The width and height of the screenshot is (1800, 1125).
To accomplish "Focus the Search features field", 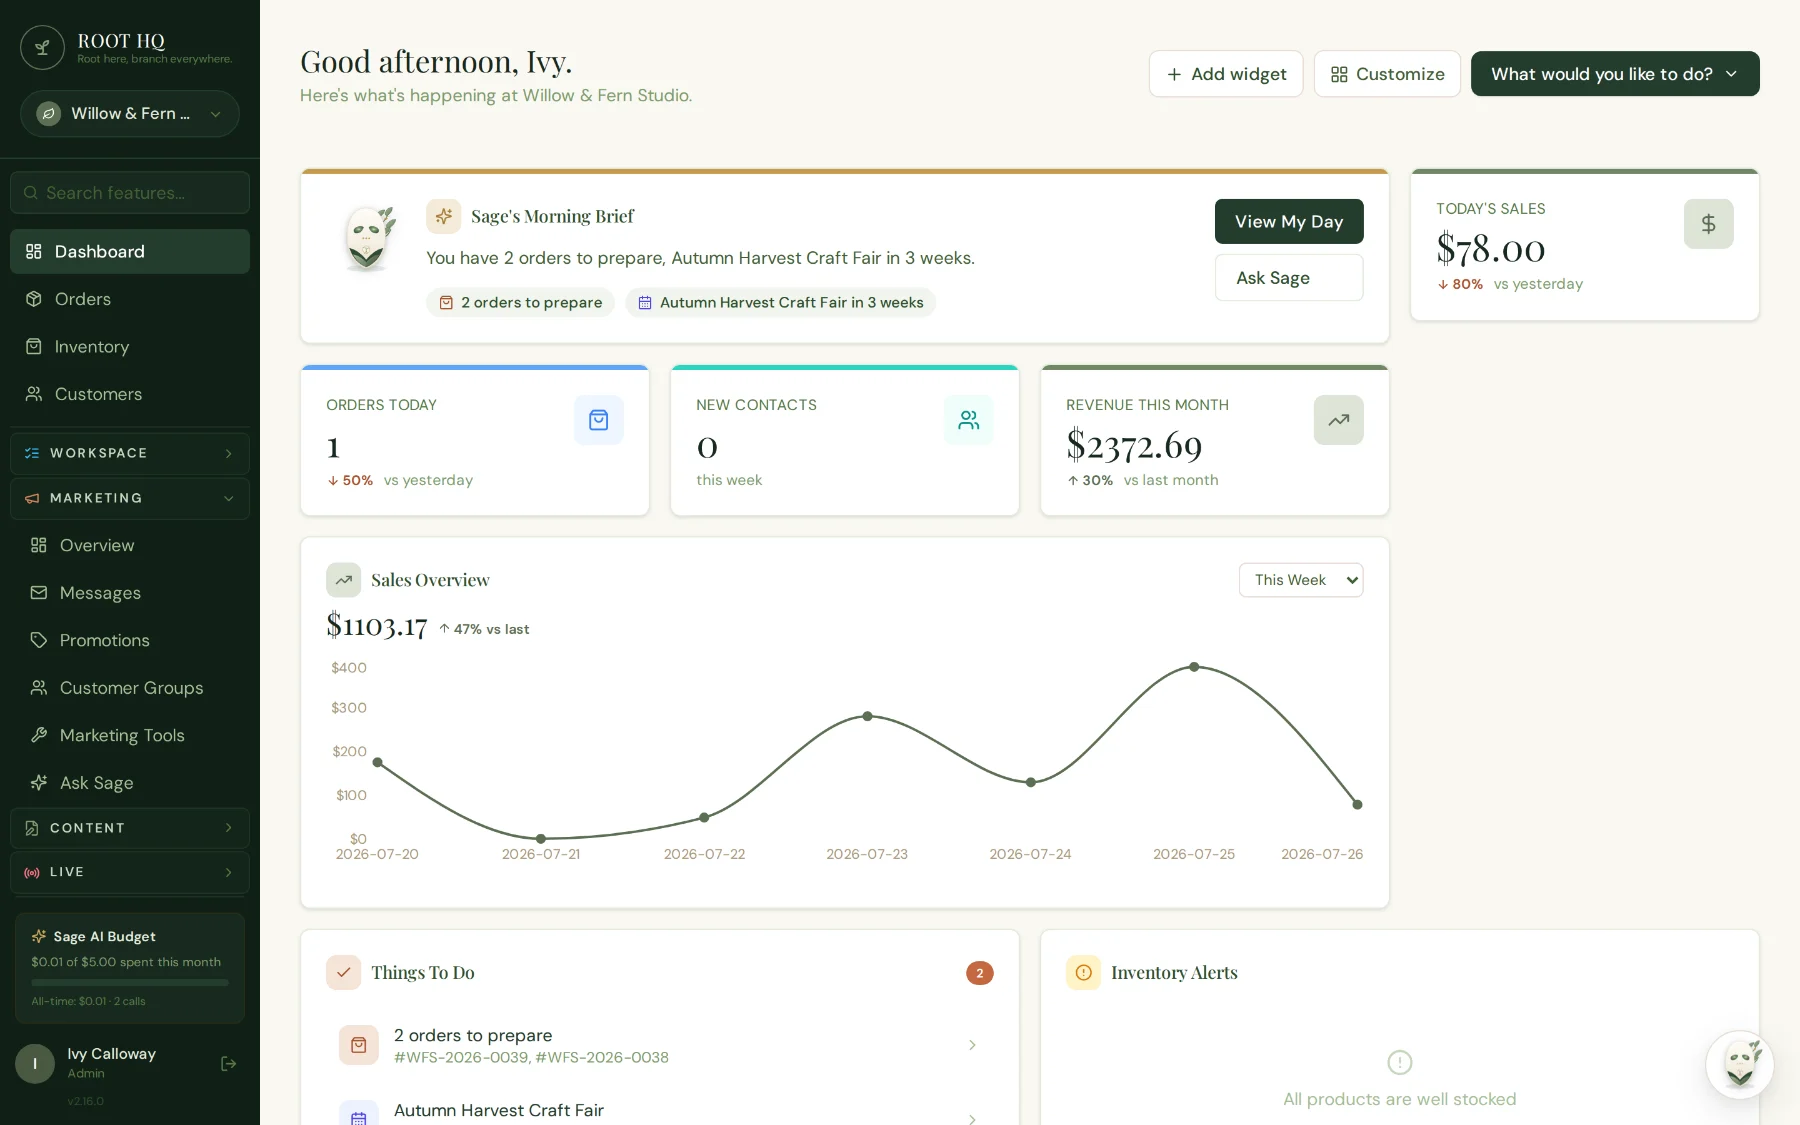I will pos(130,193).
